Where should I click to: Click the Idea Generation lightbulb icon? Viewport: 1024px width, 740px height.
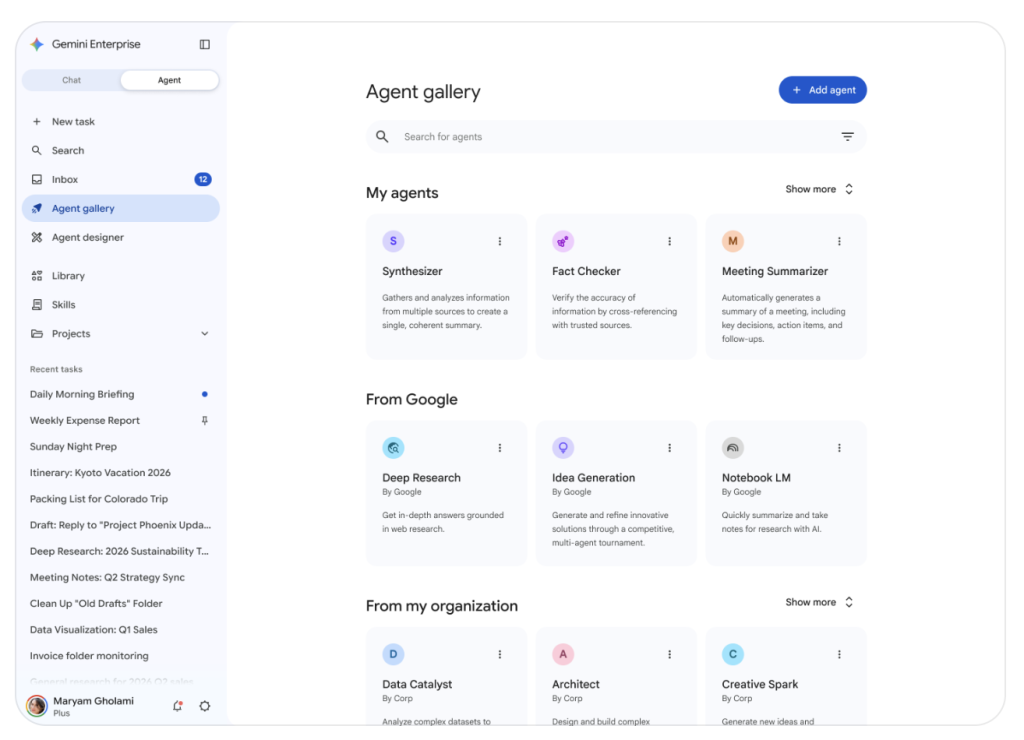[x=563, y=447]
